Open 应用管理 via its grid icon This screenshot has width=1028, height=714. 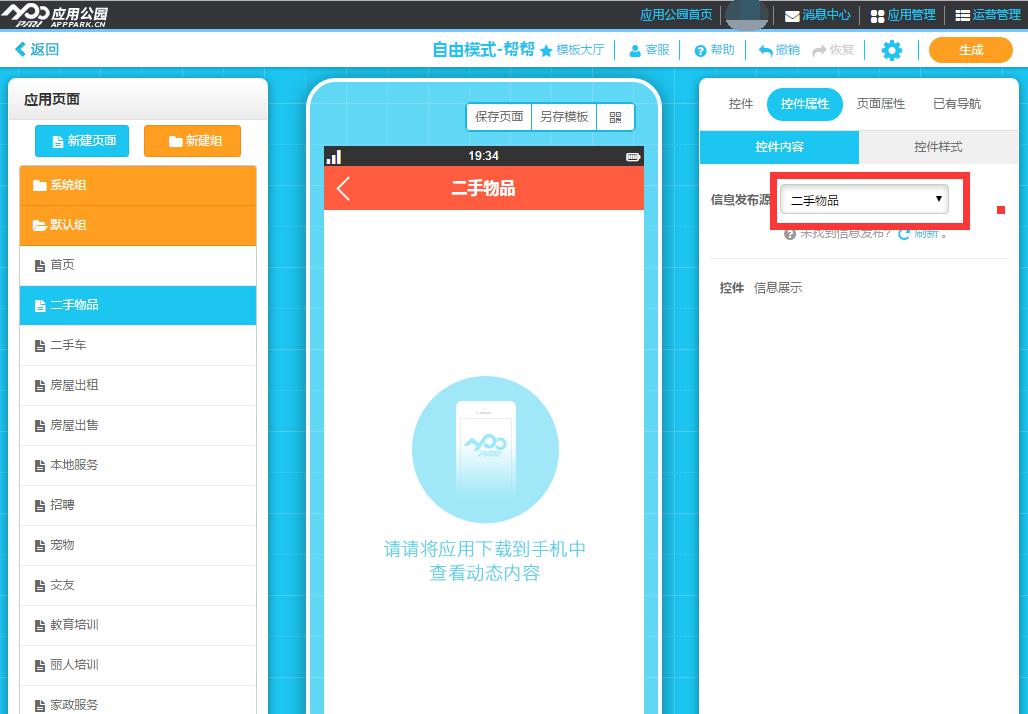[877, 14]
